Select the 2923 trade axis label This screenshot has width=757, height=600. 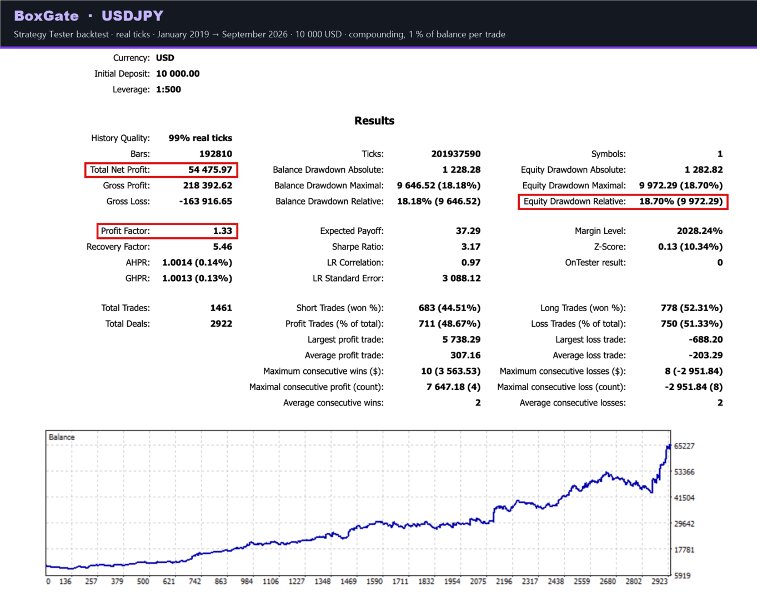point(659,582)
